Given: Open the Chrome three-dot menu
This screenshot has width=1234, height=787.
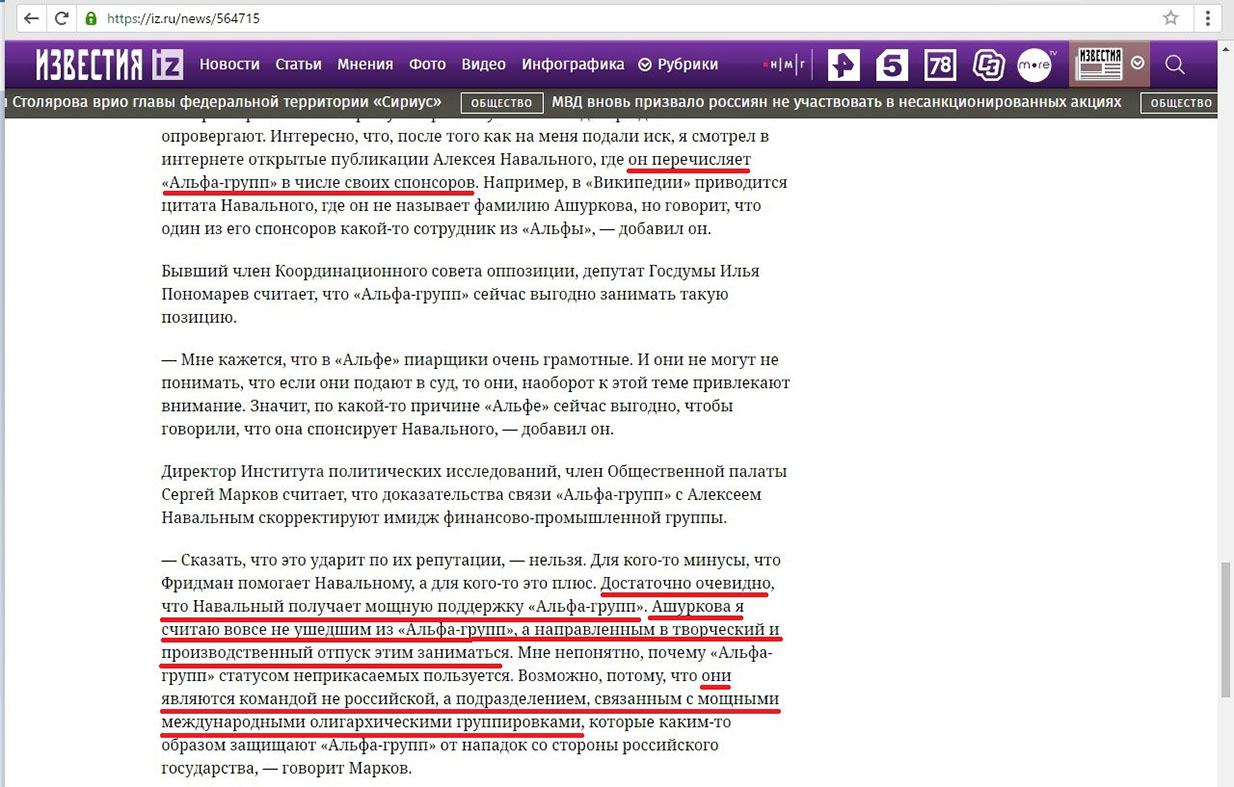Looking at the screenshot, I should 1209,18.
